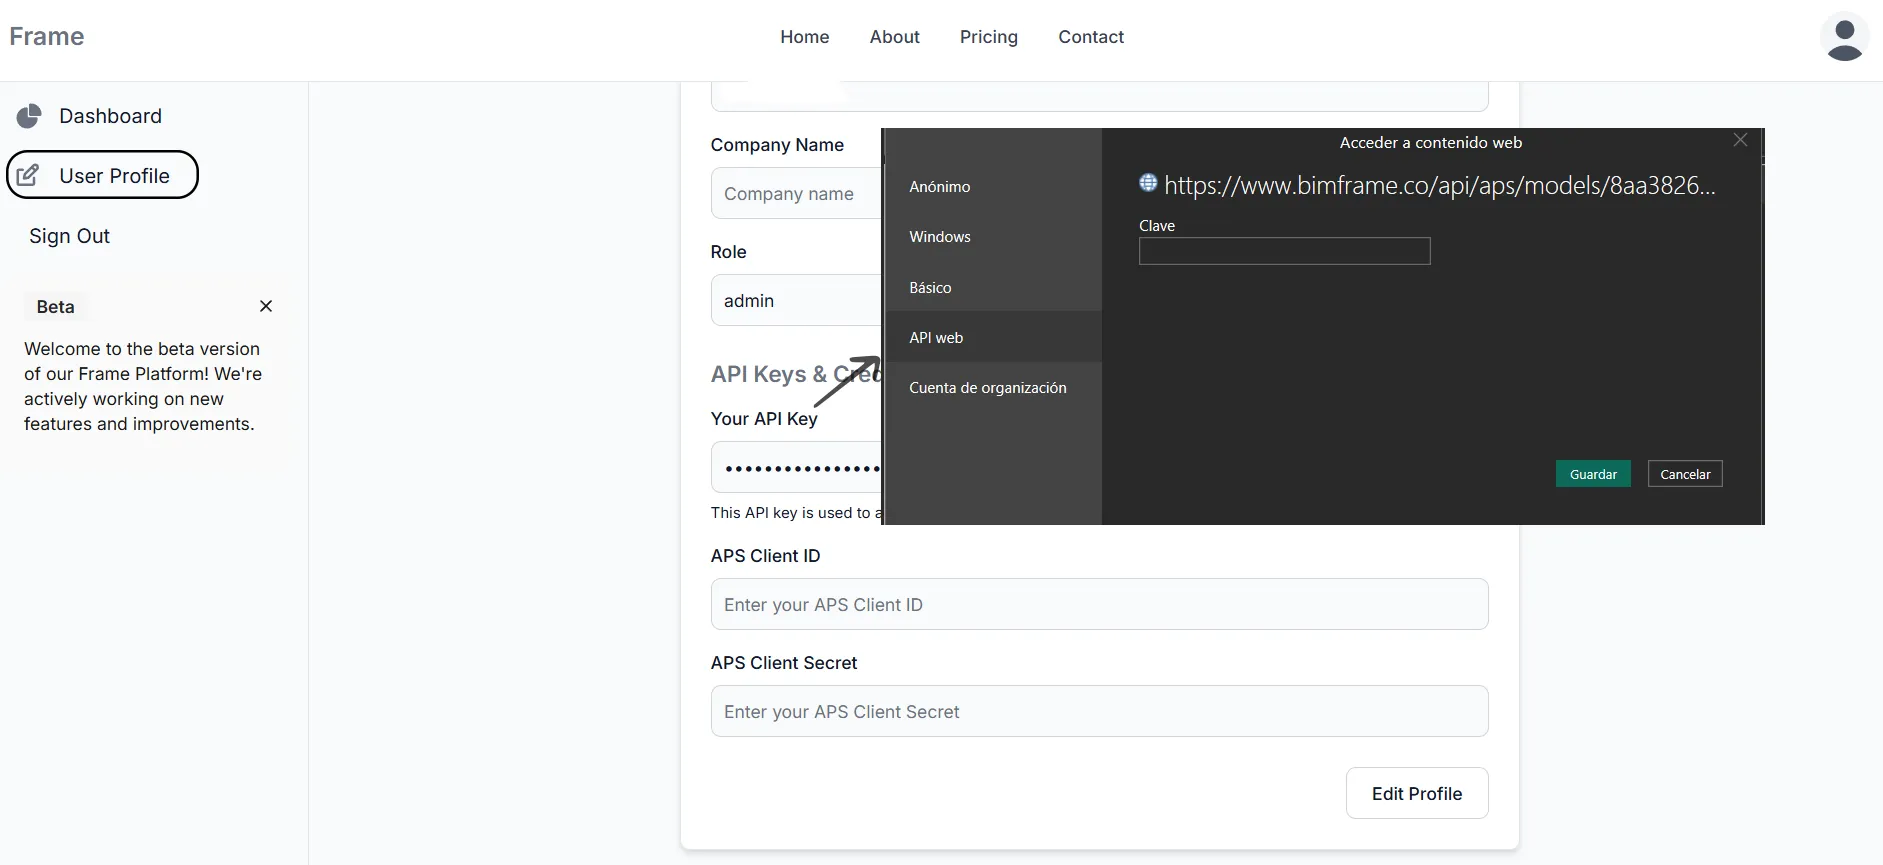
Task: Click the Dashboard pie chart icon
Action: pyautogui.click(x=29, y=116)
